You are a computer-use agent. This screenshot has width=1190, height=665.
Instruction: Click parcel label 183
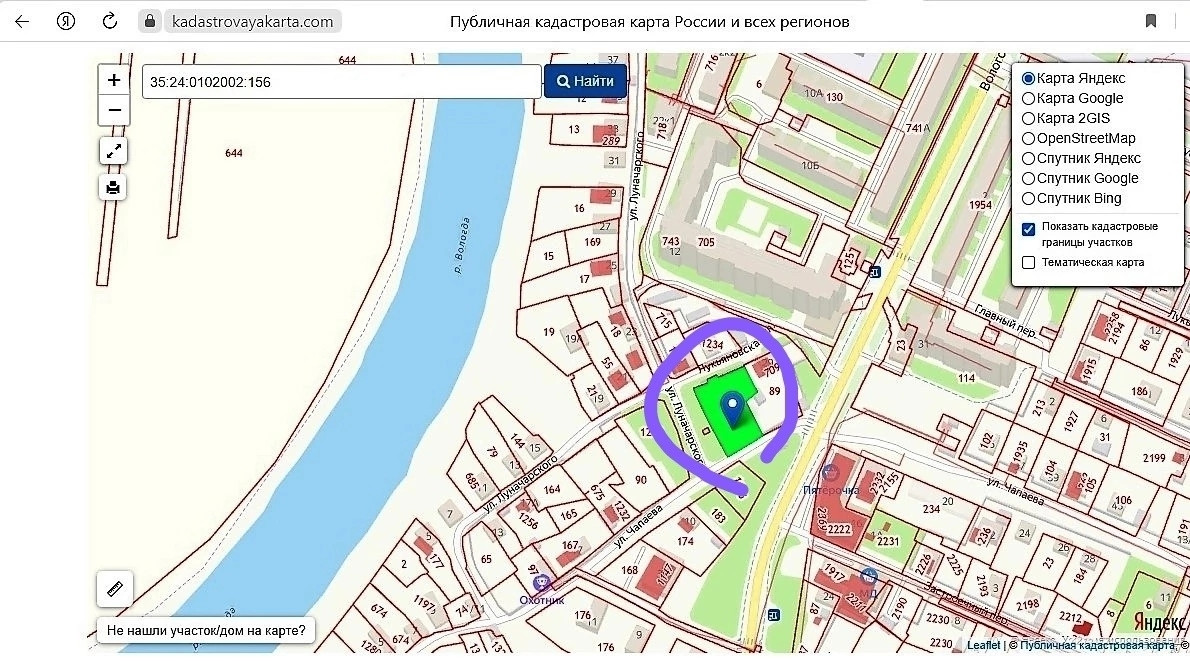[718, 518]
